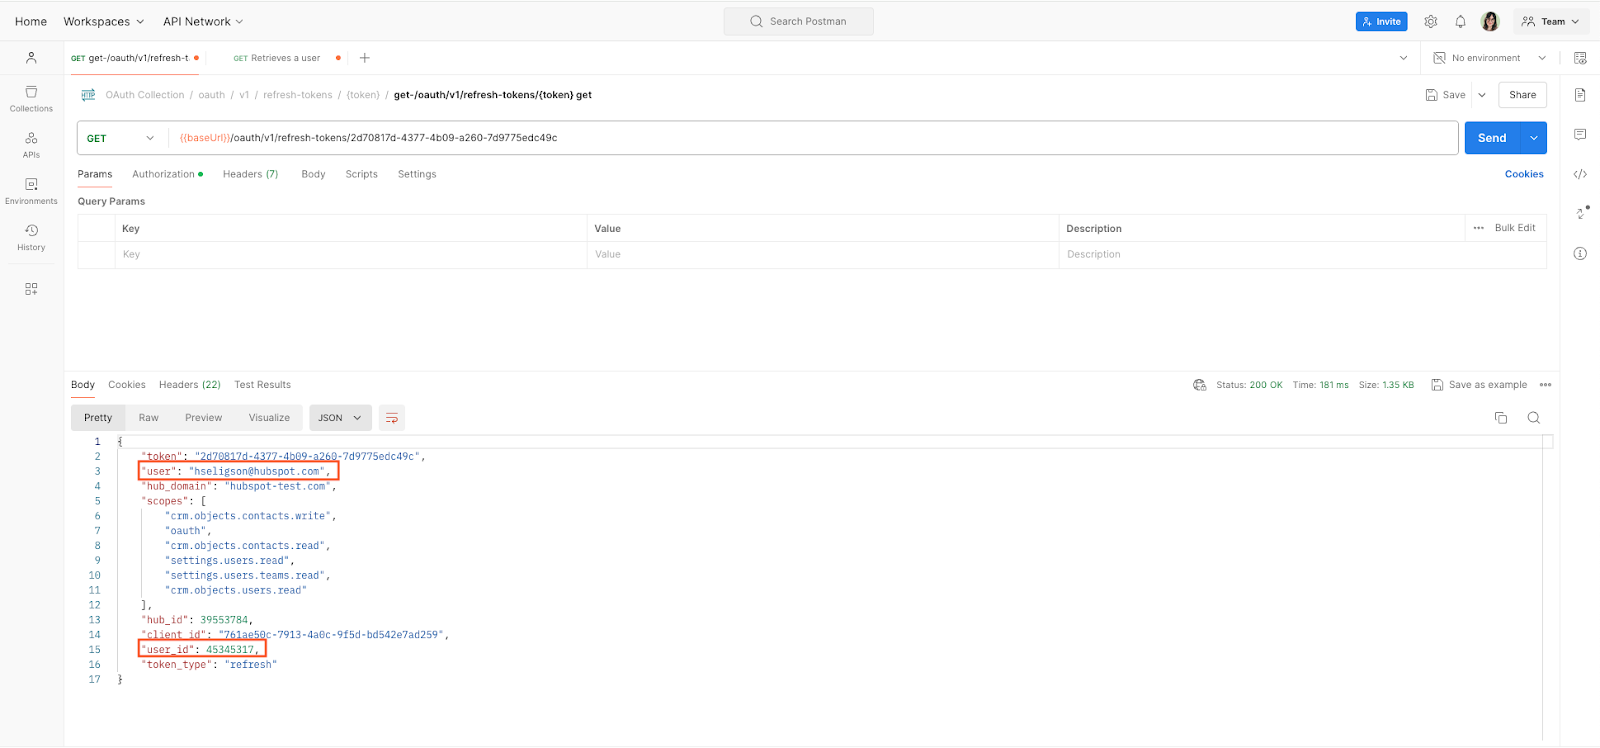Expand the Save options arrow
This screenshot has height=748, width=1600.
[1482, 95]
